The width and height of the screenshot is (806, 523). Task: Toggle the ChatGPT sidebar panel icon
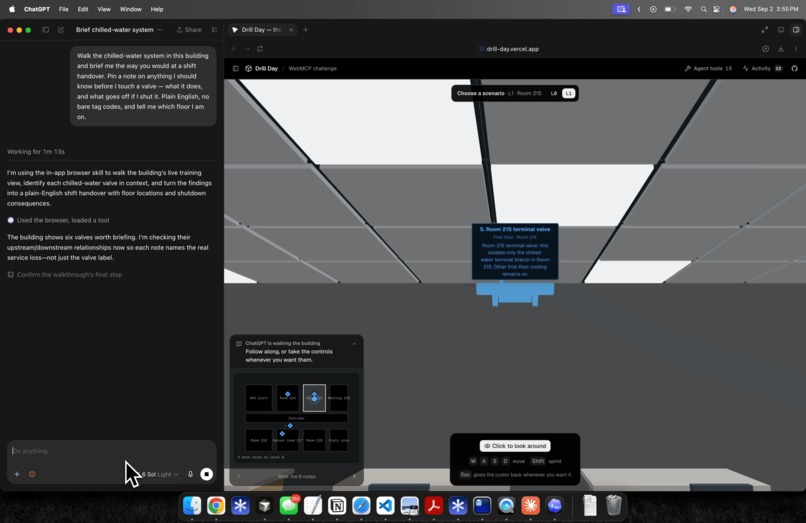click(46, 30)
